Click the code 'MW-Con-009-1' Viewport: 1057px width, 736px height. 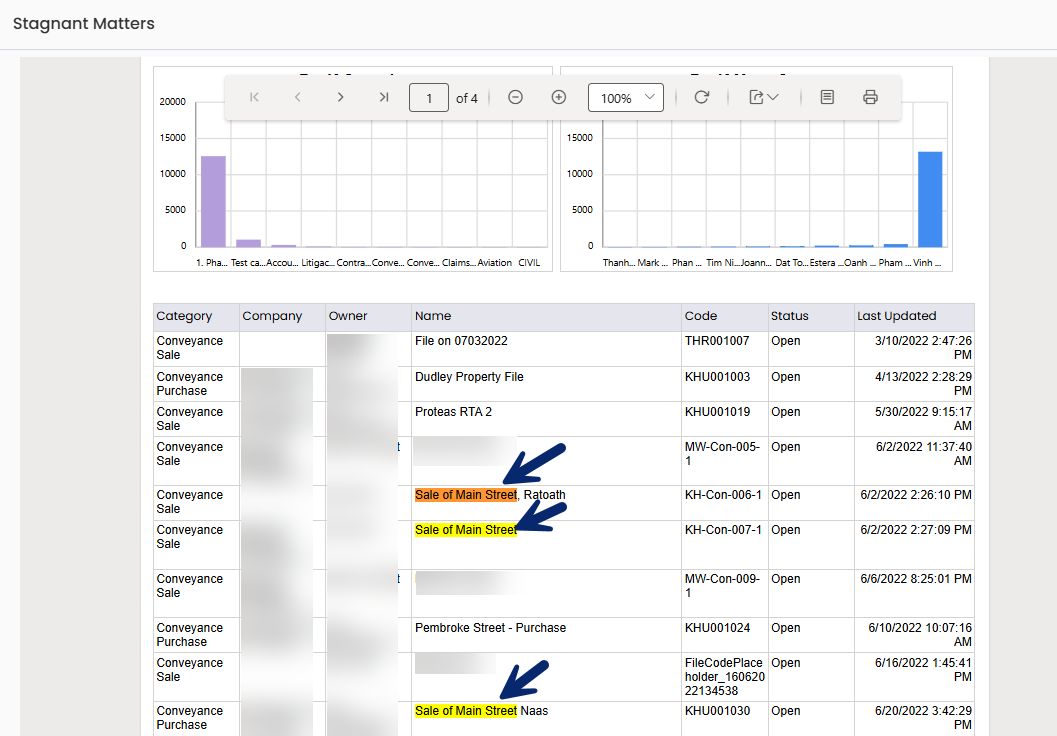pyautogui.click(x=723, y=586)
